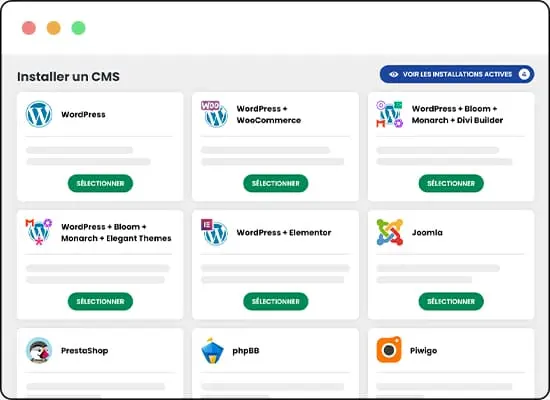This screenshot has width=550, height=400.
Task: Click the WordPress Bloom Monarch Divi Builder logo
Action: point(390,114)
